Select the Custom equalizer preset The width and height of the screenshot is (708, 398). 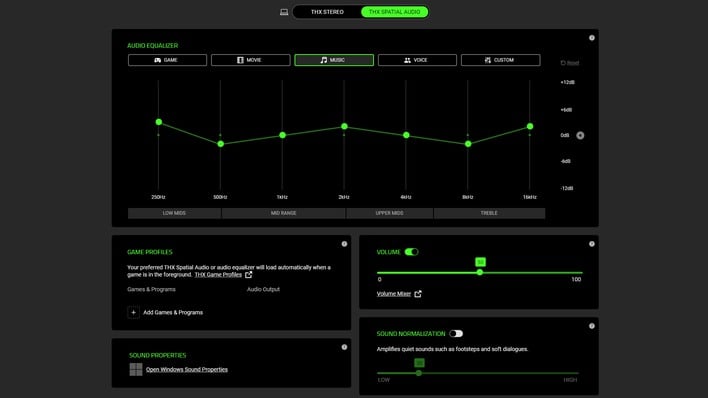point(500,60)
